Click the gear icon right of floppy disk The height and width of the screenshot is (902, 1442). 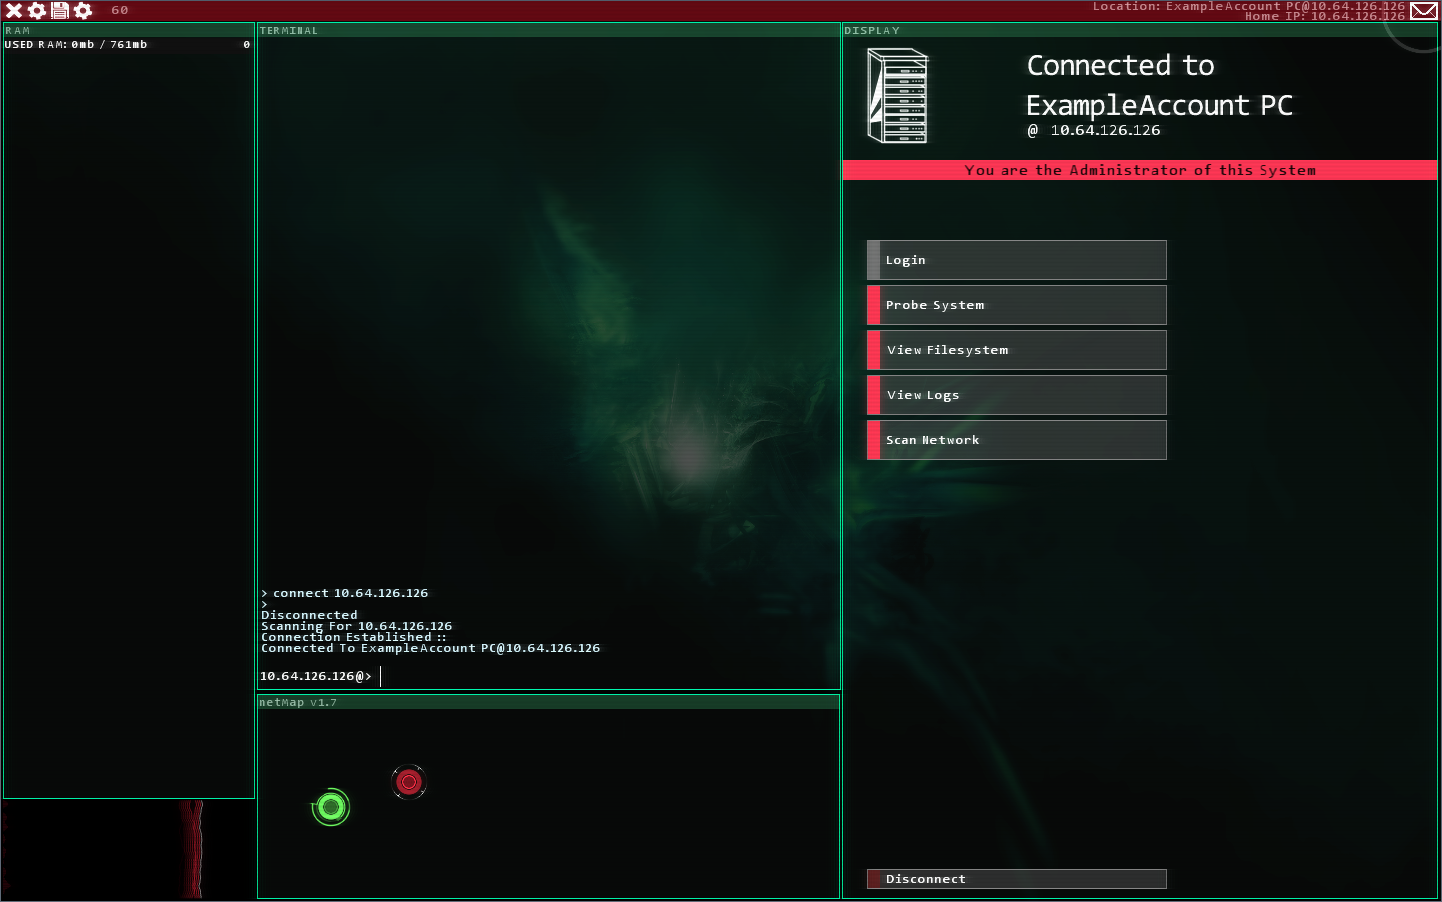pos(83,11)
